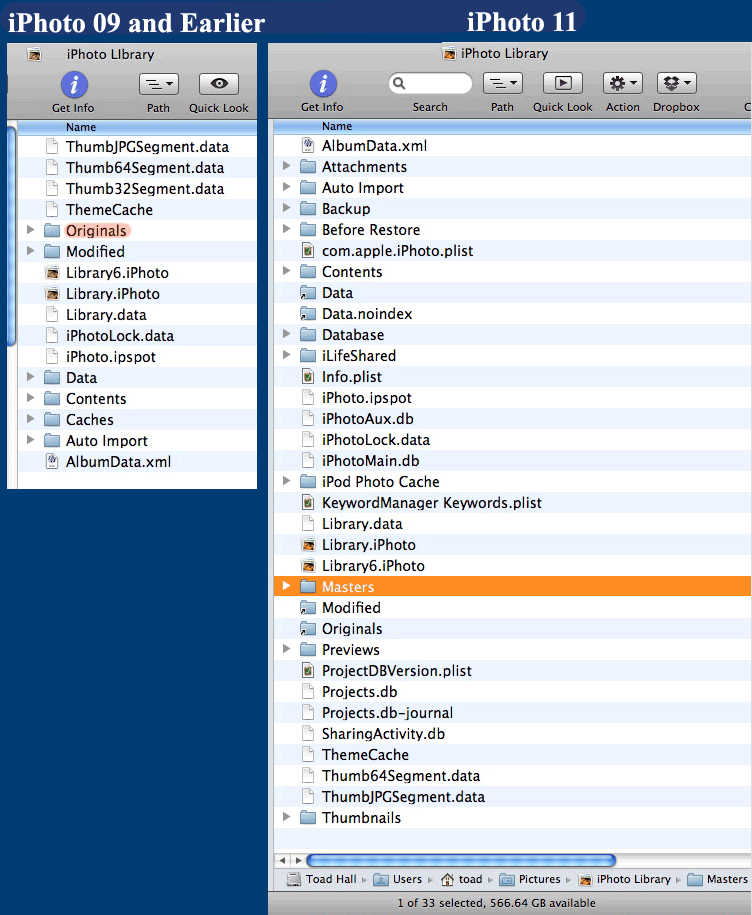752x915 pixels.
Task: Select the Data.noindex alias folder icon
Action: click(308, 313)
